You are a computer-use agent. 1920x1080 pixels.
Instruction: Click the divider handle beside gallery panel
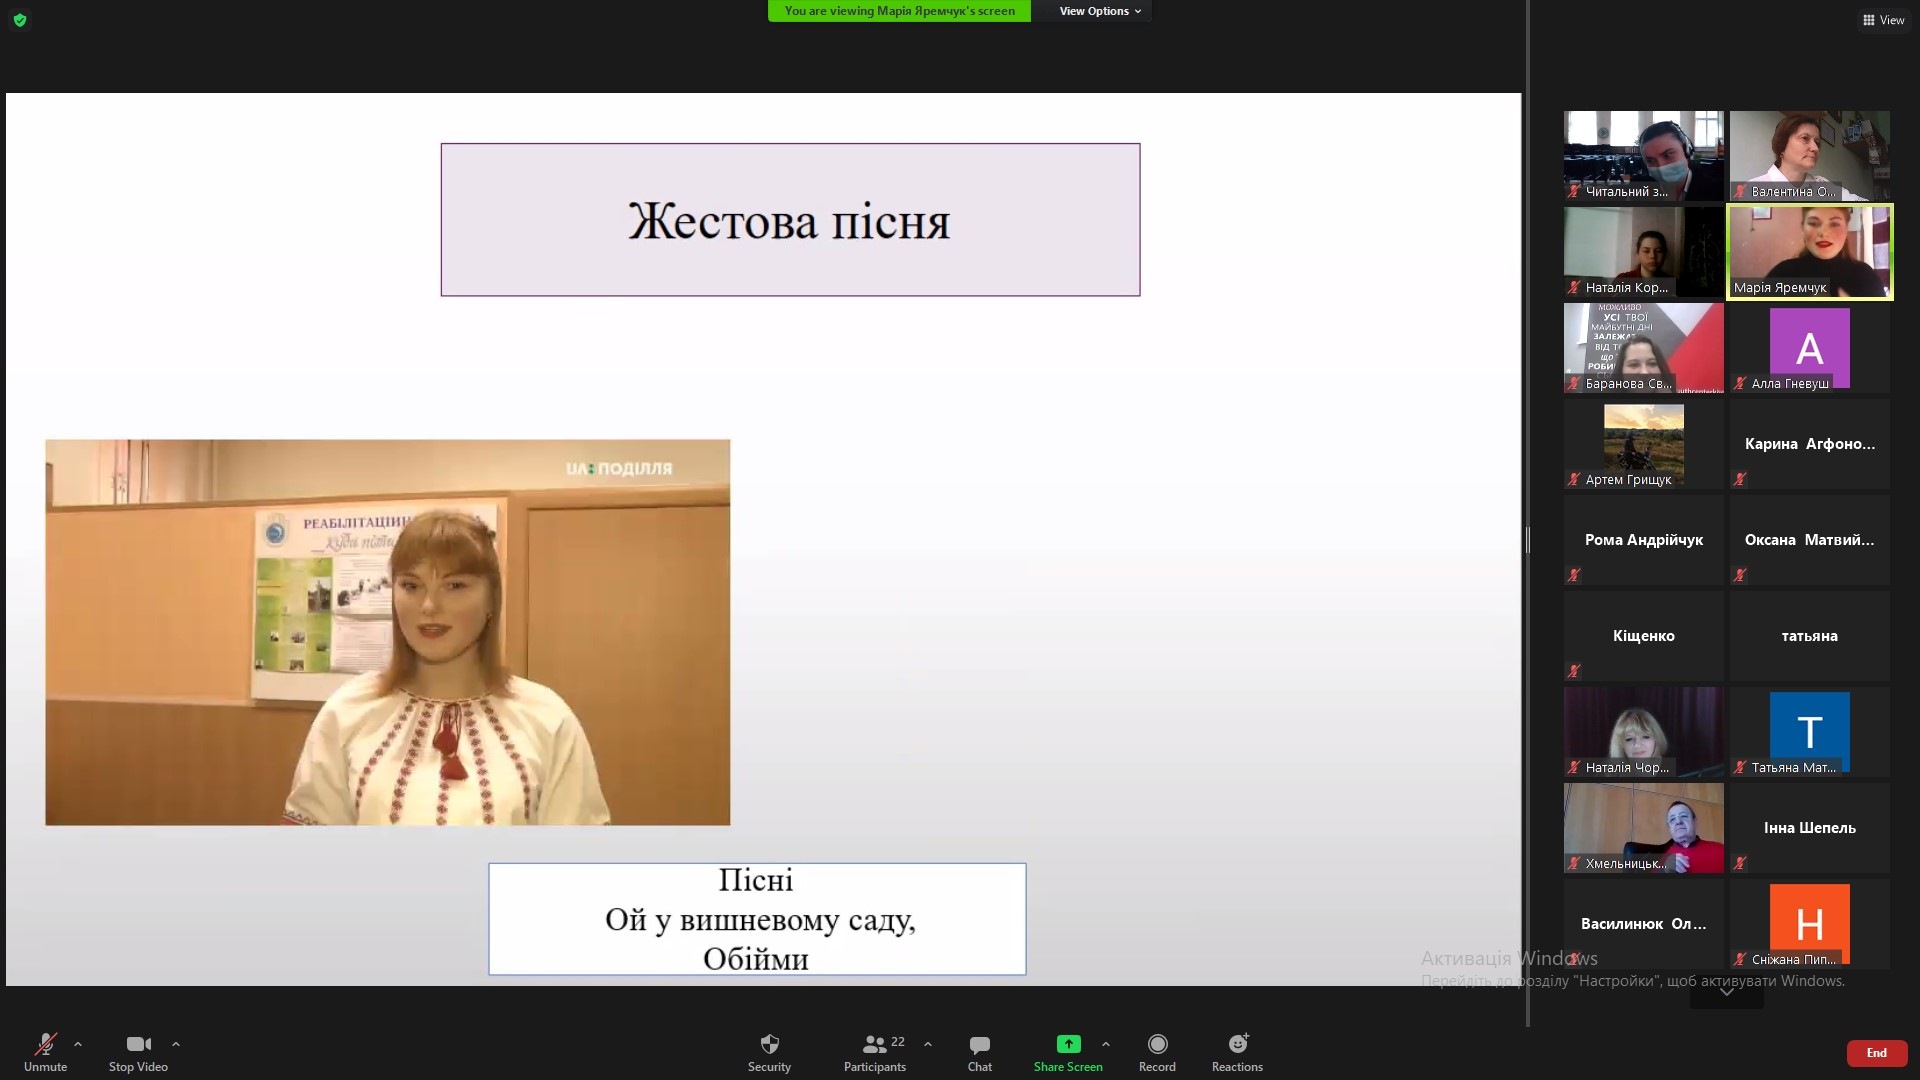pyautogui.click(x=1527, y=540)
